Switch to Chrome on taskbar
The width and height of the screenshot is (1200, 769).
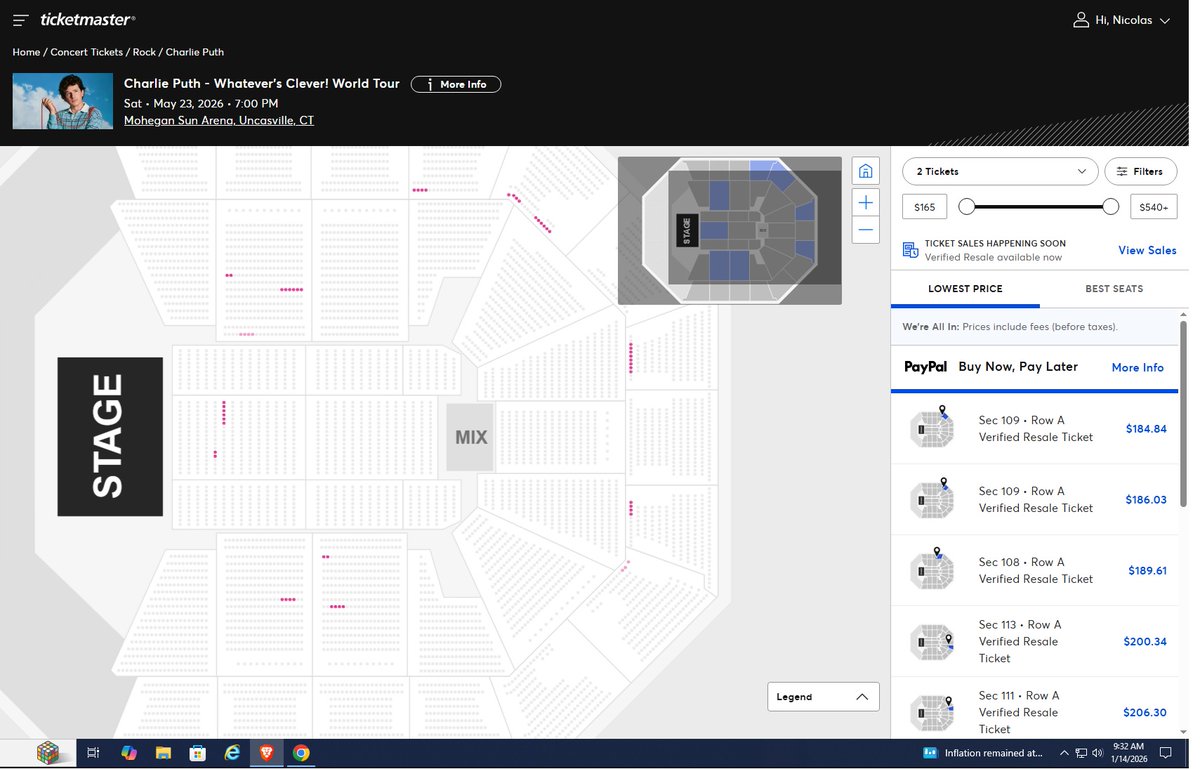301,753
